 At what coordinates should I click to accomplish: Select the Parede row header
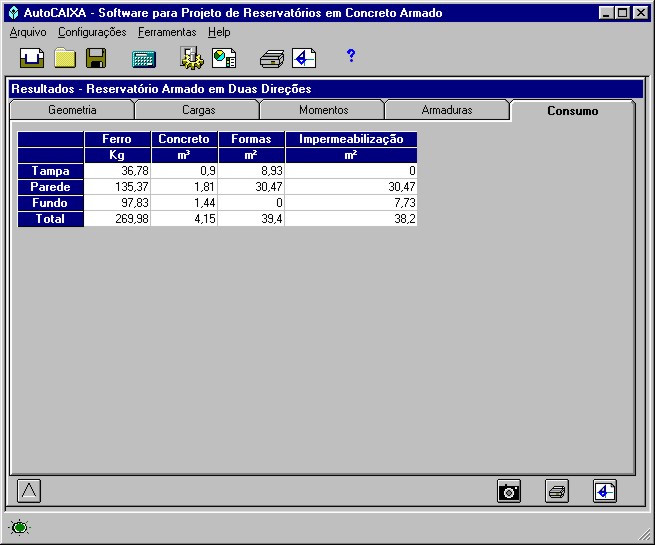coord(51,187)
